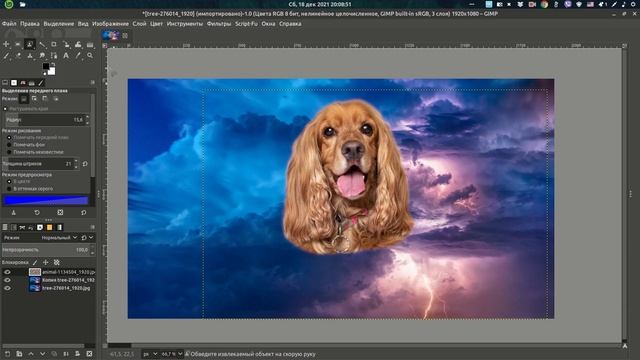Delete layer button in Layers panel
640x360 pixels.
(x=89, y=354)
